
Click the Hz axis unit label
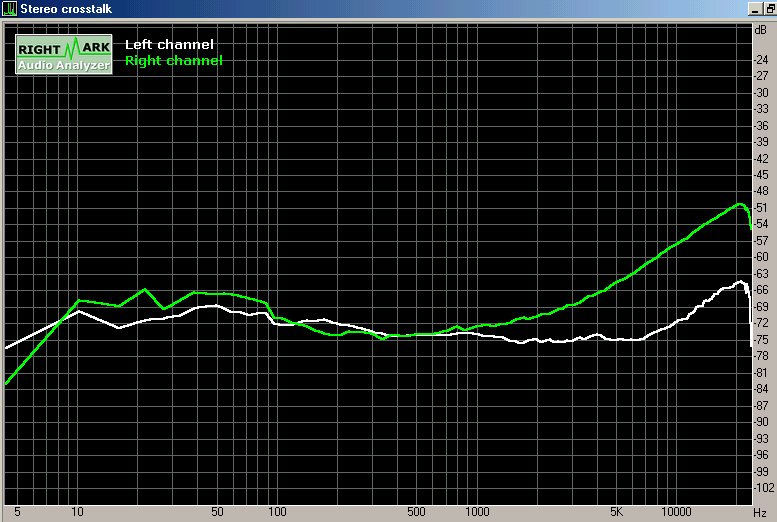[x=760, y=512]
